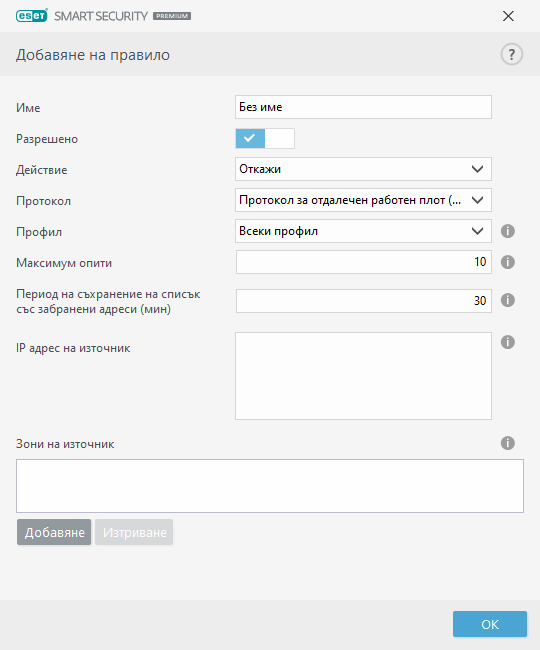Toggle the Разрешено switch
This screenshot has height=650, width=540.
[x=265, y=138]
